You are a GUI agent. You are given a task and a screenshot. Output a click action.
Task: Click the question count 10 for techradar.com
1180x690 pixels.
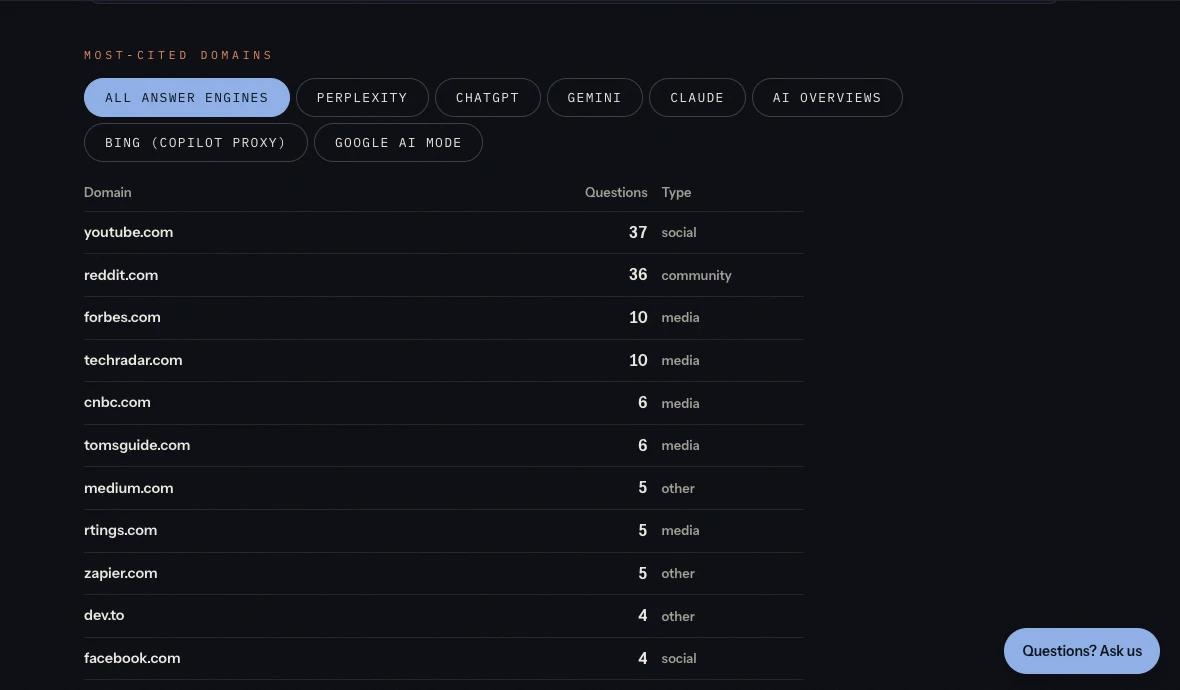coord(638,360)
